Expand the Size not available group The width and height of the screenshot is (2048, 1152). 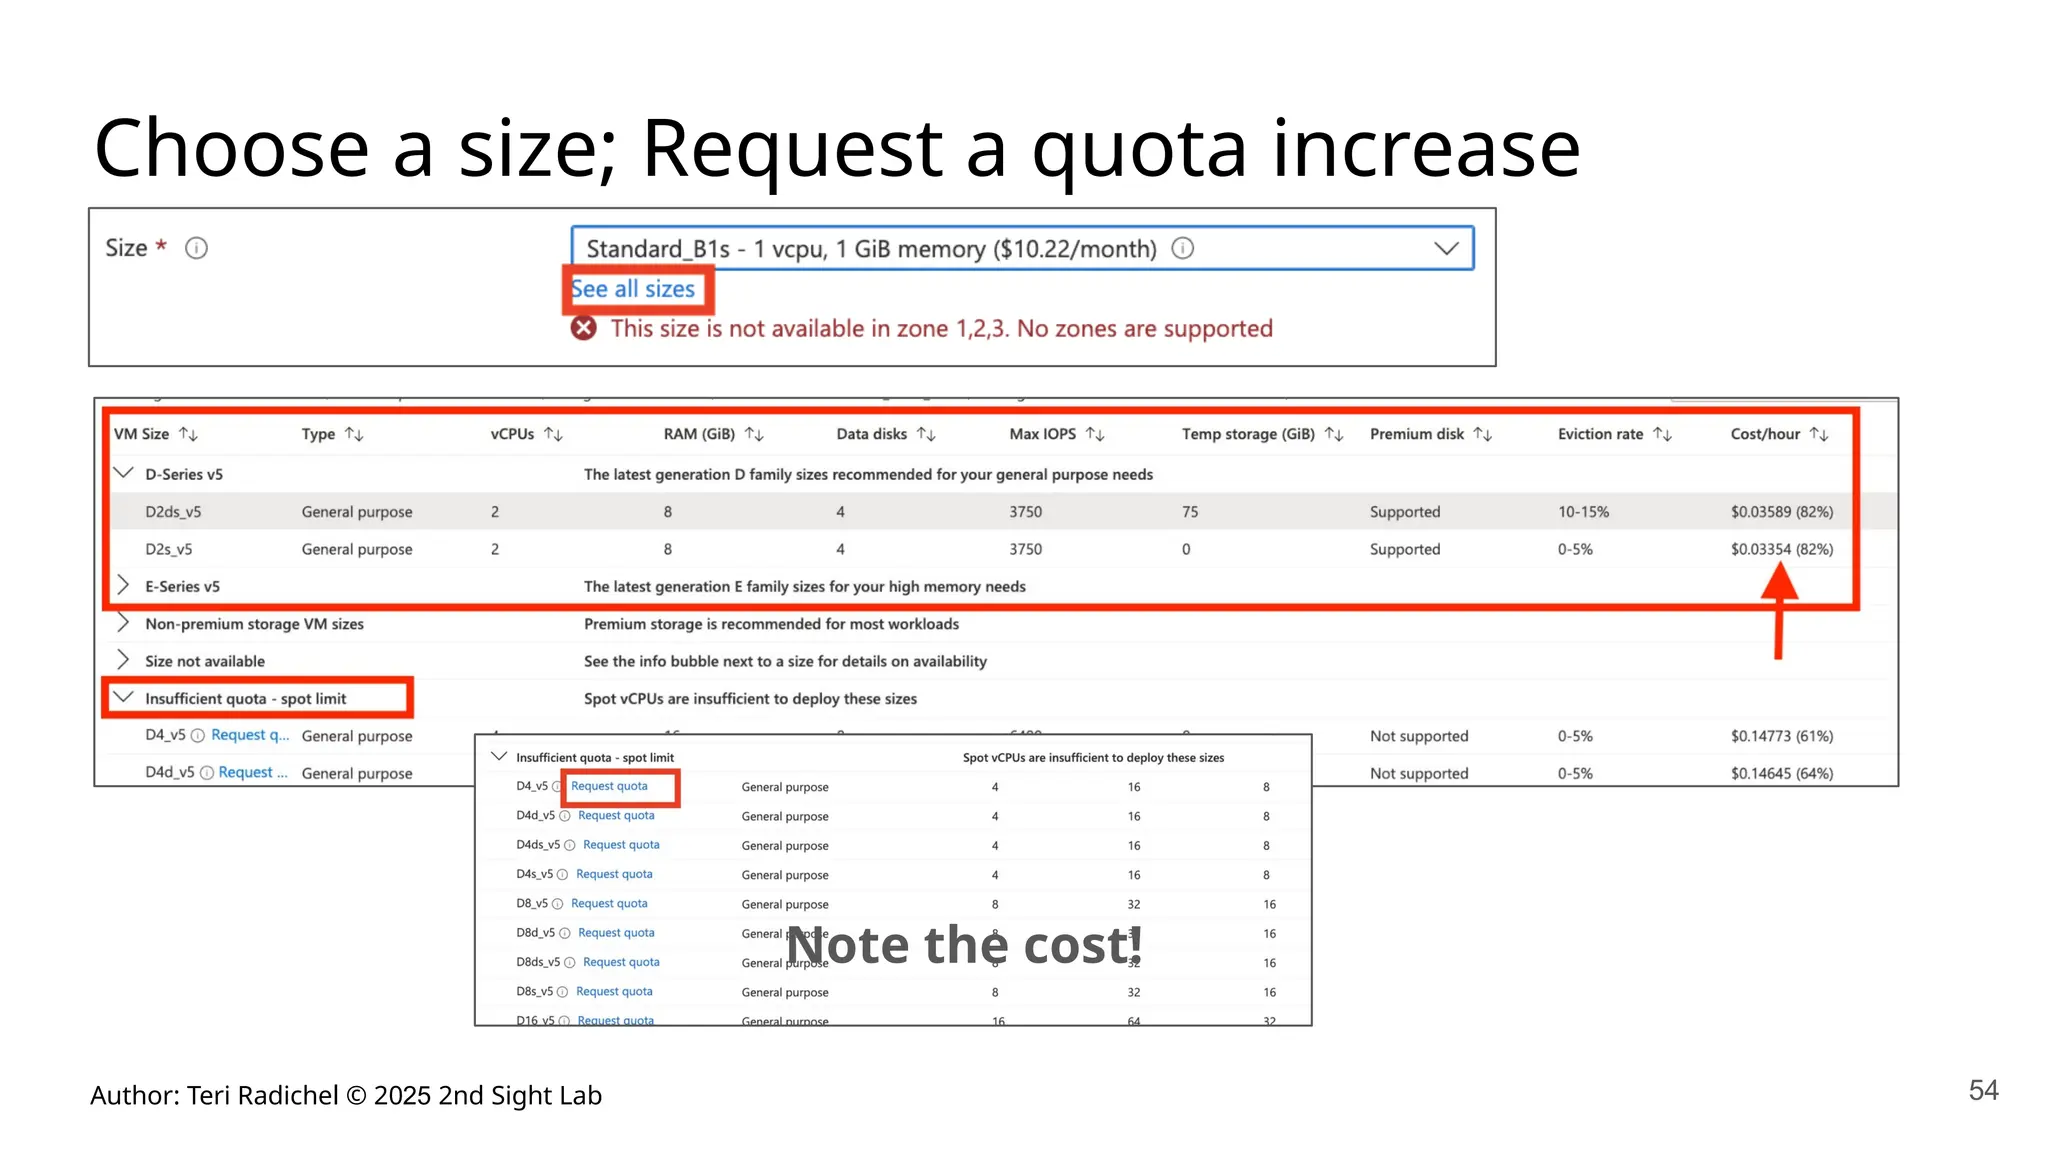[123, 660]
